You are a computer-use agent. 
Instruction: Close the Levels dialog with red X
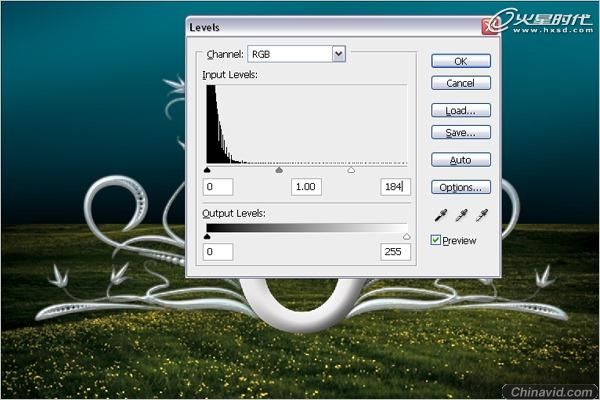tap(489, 26)
